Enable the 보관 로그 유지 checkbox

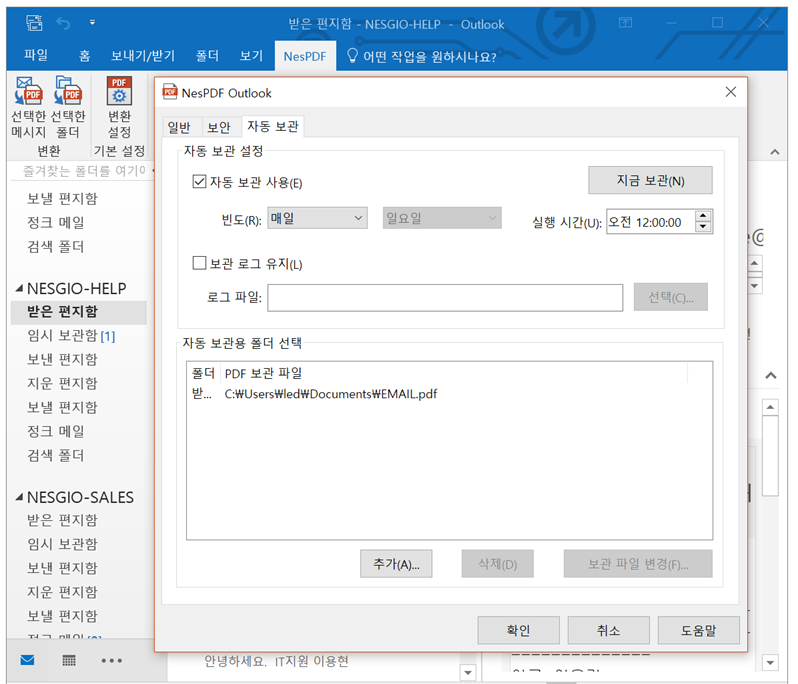(x=199, y=264)
